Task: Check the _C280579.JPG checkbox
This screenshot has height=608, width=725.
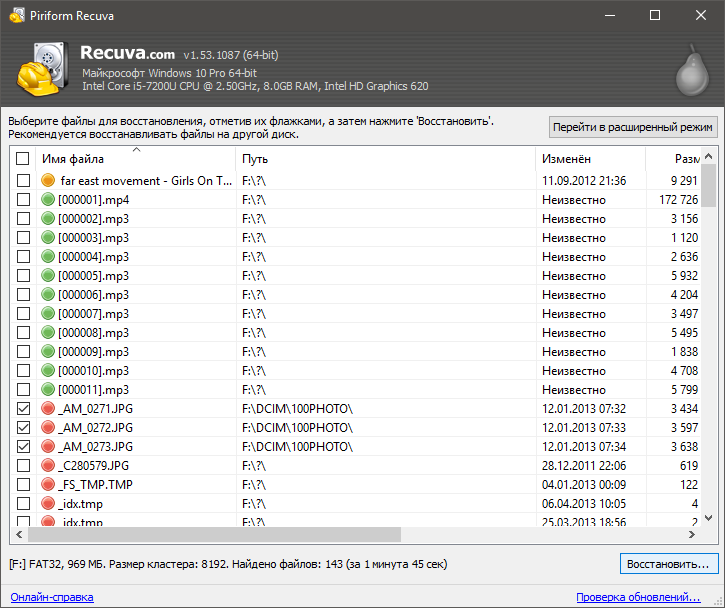Action: pos(23,465)
